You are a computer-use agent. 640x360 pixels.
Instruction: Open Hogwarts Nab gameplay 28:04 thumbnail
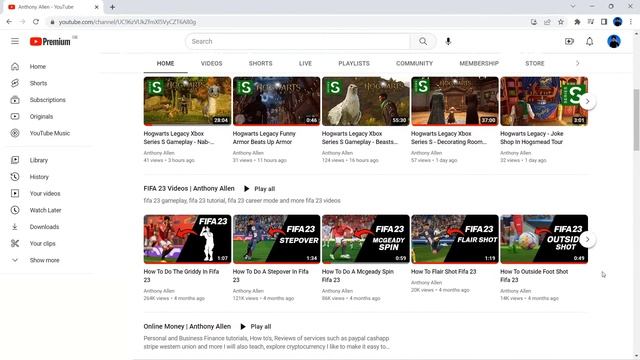click(x=187, y=101)
